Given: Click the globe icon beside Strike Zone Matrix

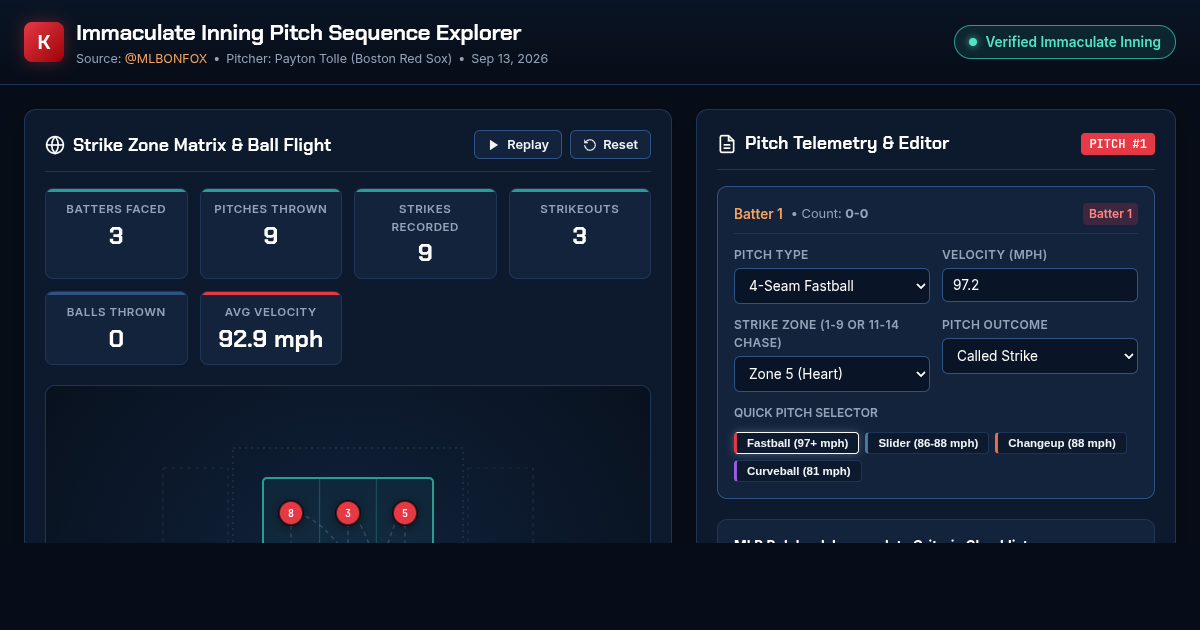Looking at the screenshot, I should (x=55, y=145).
